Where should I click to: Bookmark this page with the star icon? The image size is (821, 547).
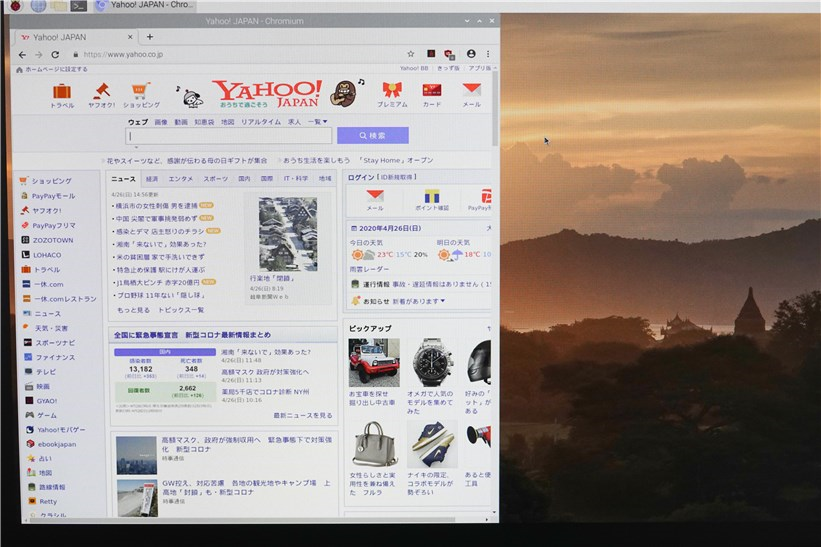pyautogui.click(x=410, y=54)
